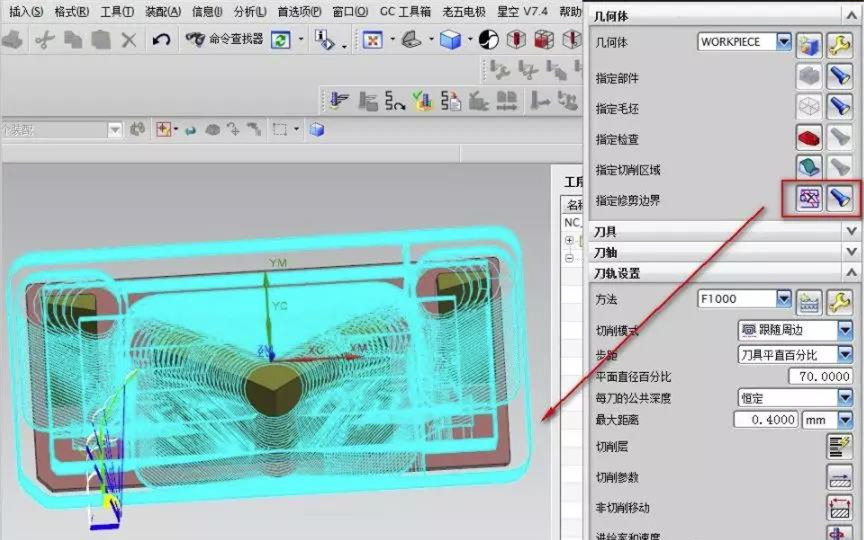
Task: Open the Preferences (首选项) menu
Action: point(298,11)
